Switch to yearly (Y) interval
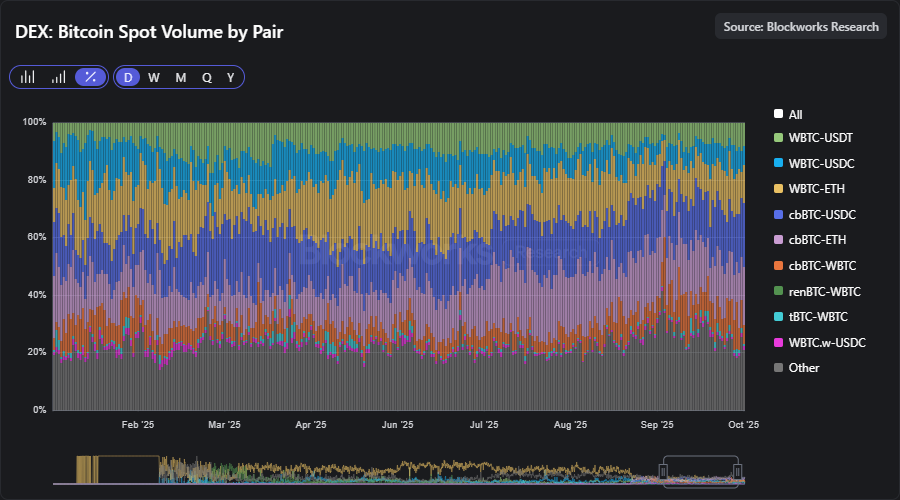Screen dimensions: 900x500 point(231,77)
